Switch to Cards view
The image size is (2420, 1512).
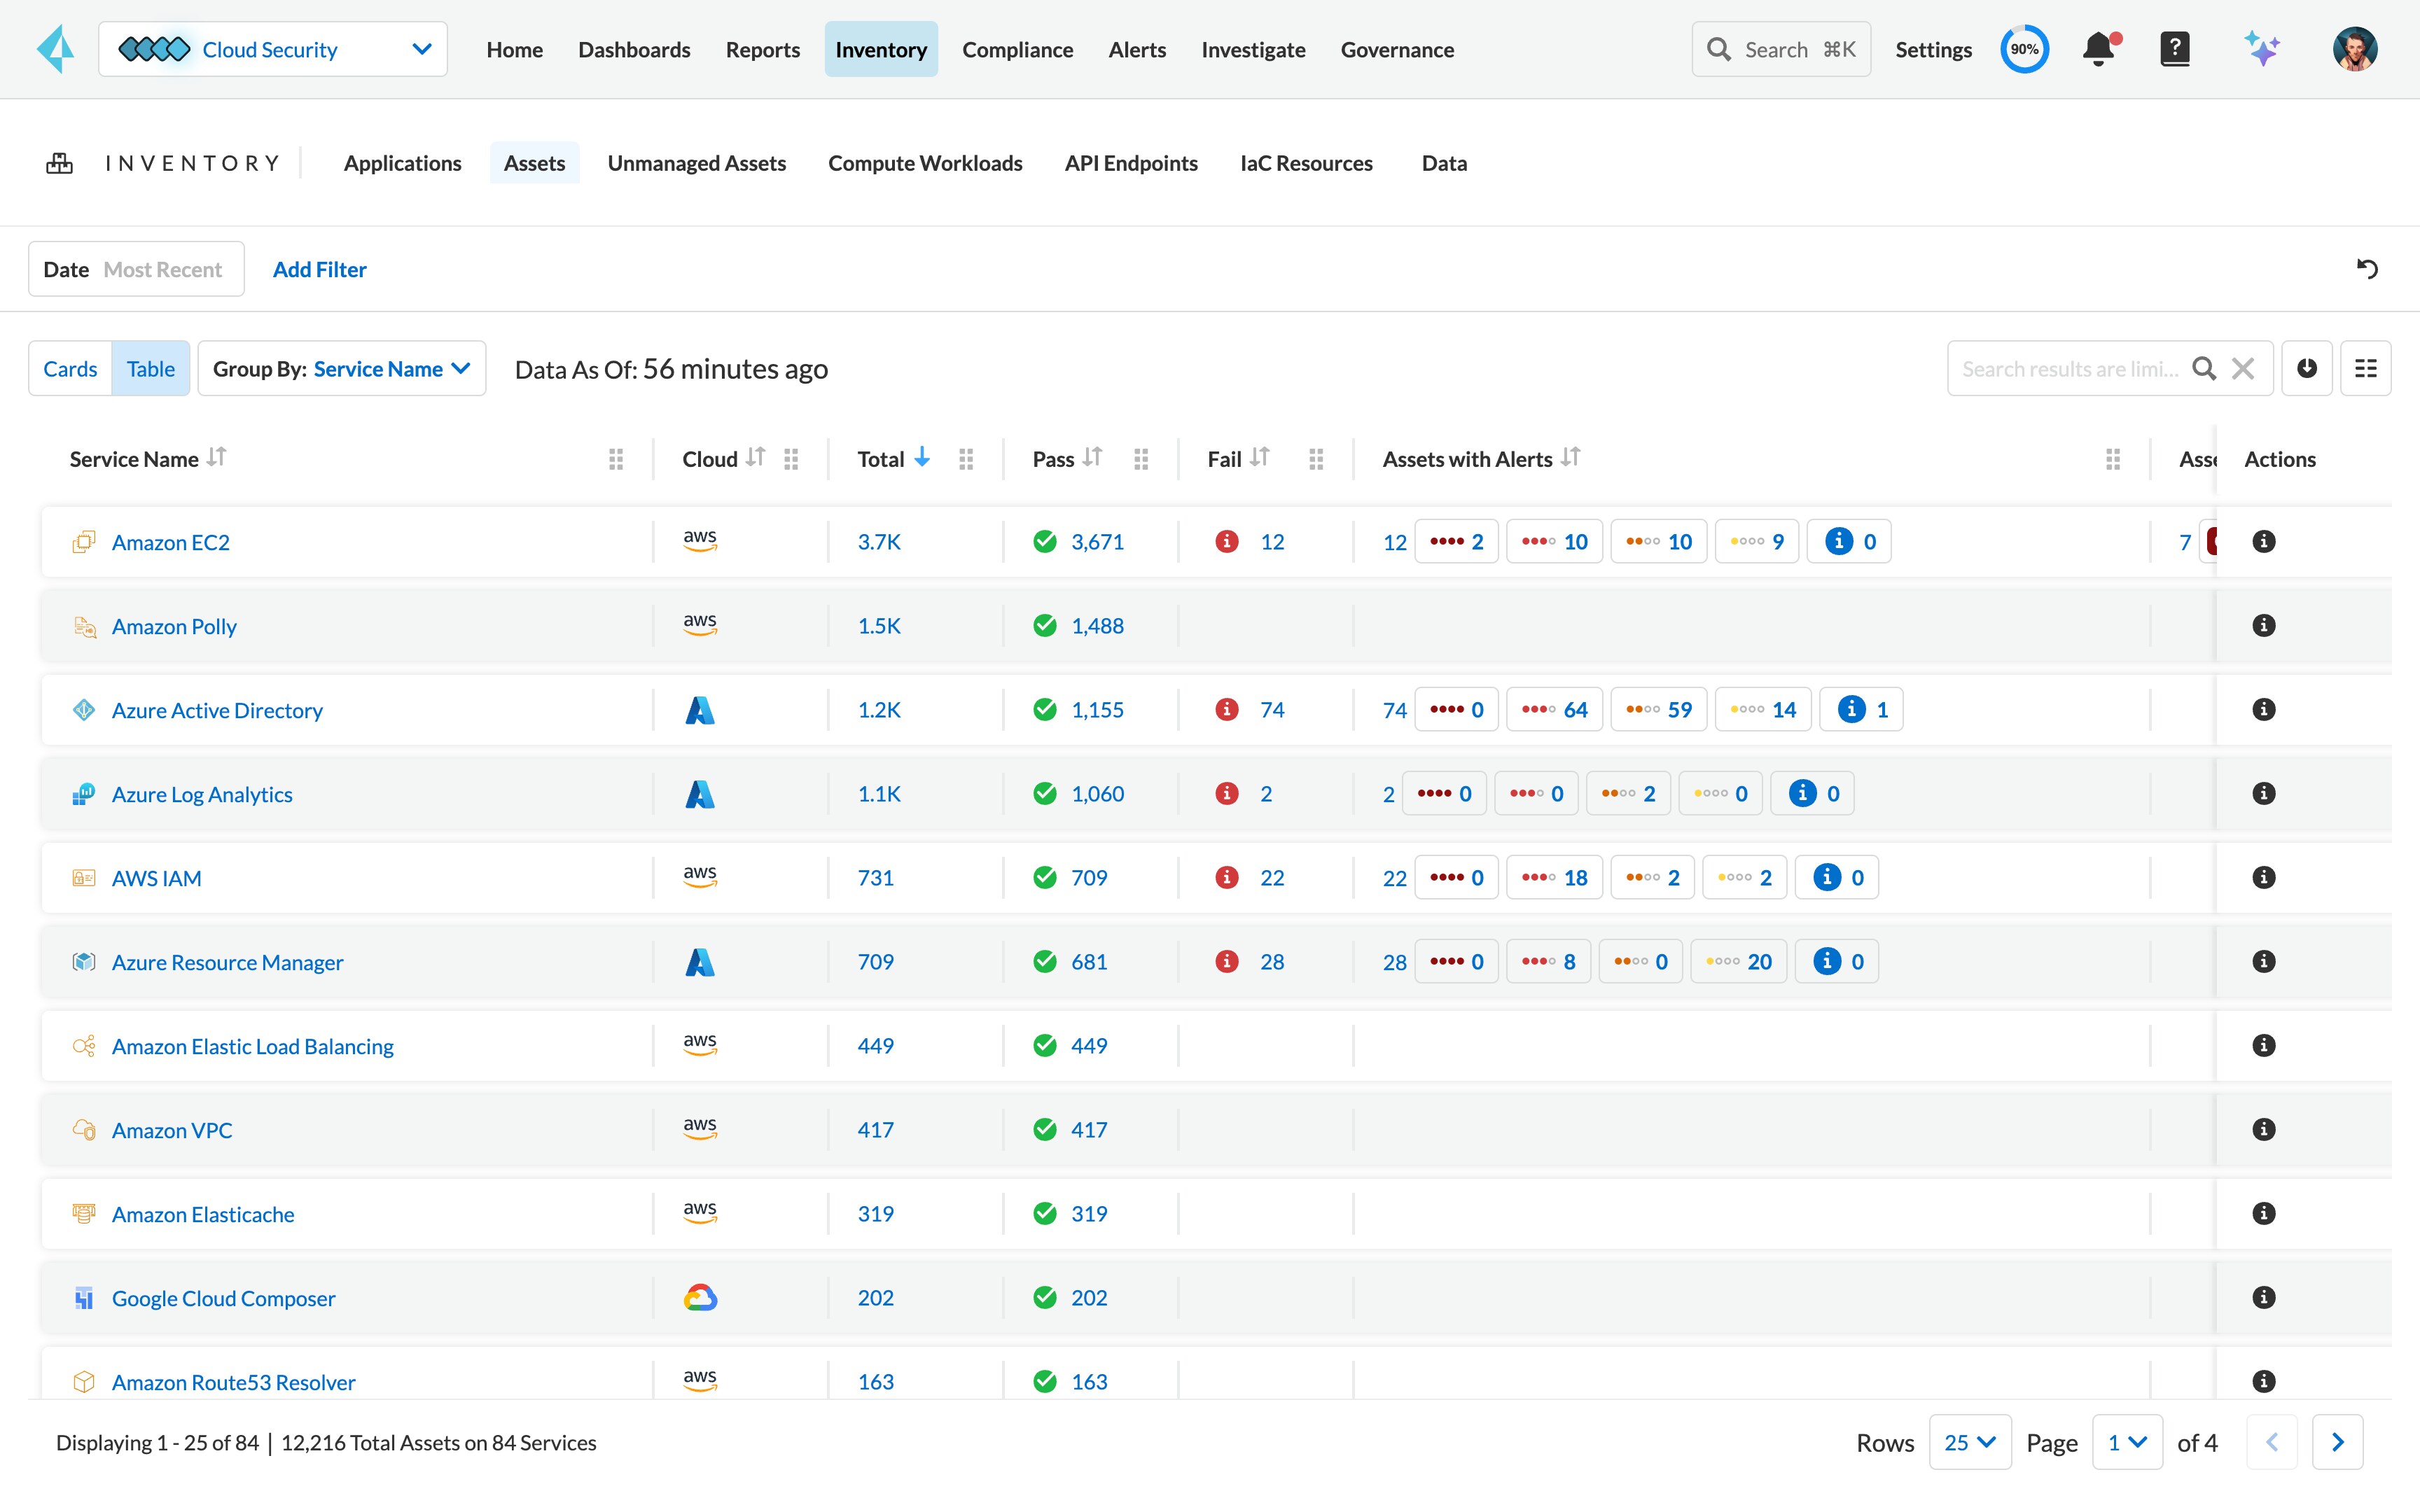tap(69, 368)
